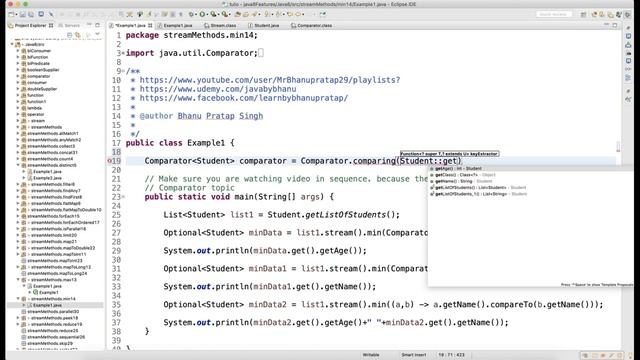
Task: Switch to the Servers view tab
Action: click(69, 25)
